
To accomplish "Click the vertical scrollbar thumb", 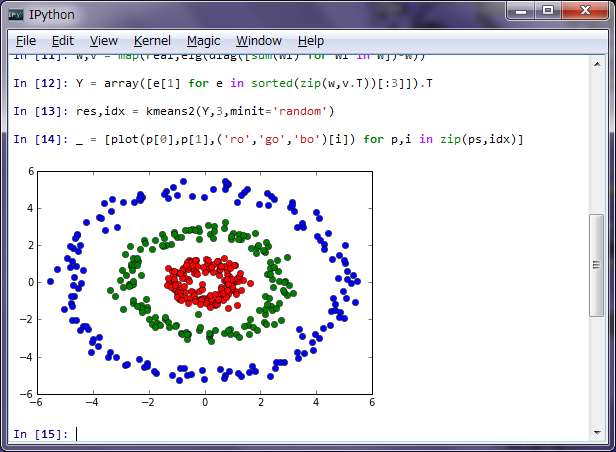I will (x=596, y=265).
